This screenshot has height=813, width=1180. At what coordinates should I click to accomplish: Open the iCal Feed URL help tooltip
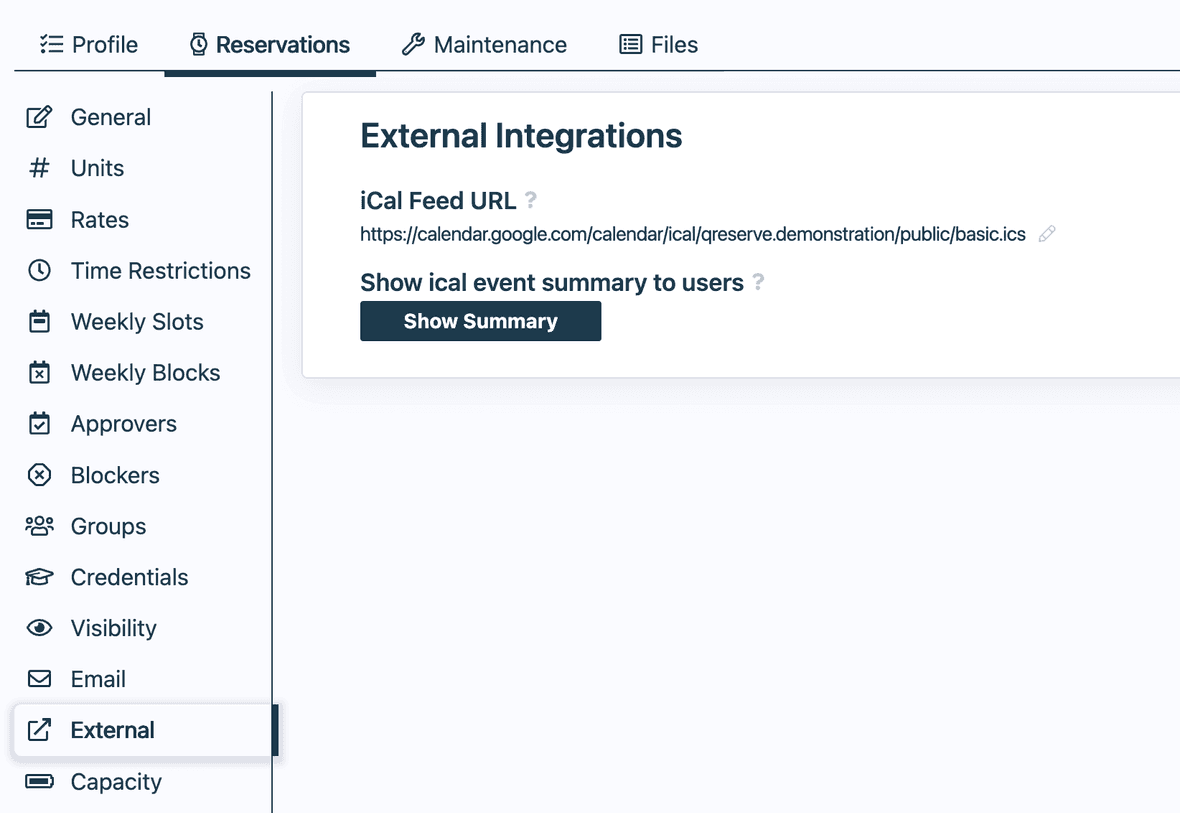point(531,200)
